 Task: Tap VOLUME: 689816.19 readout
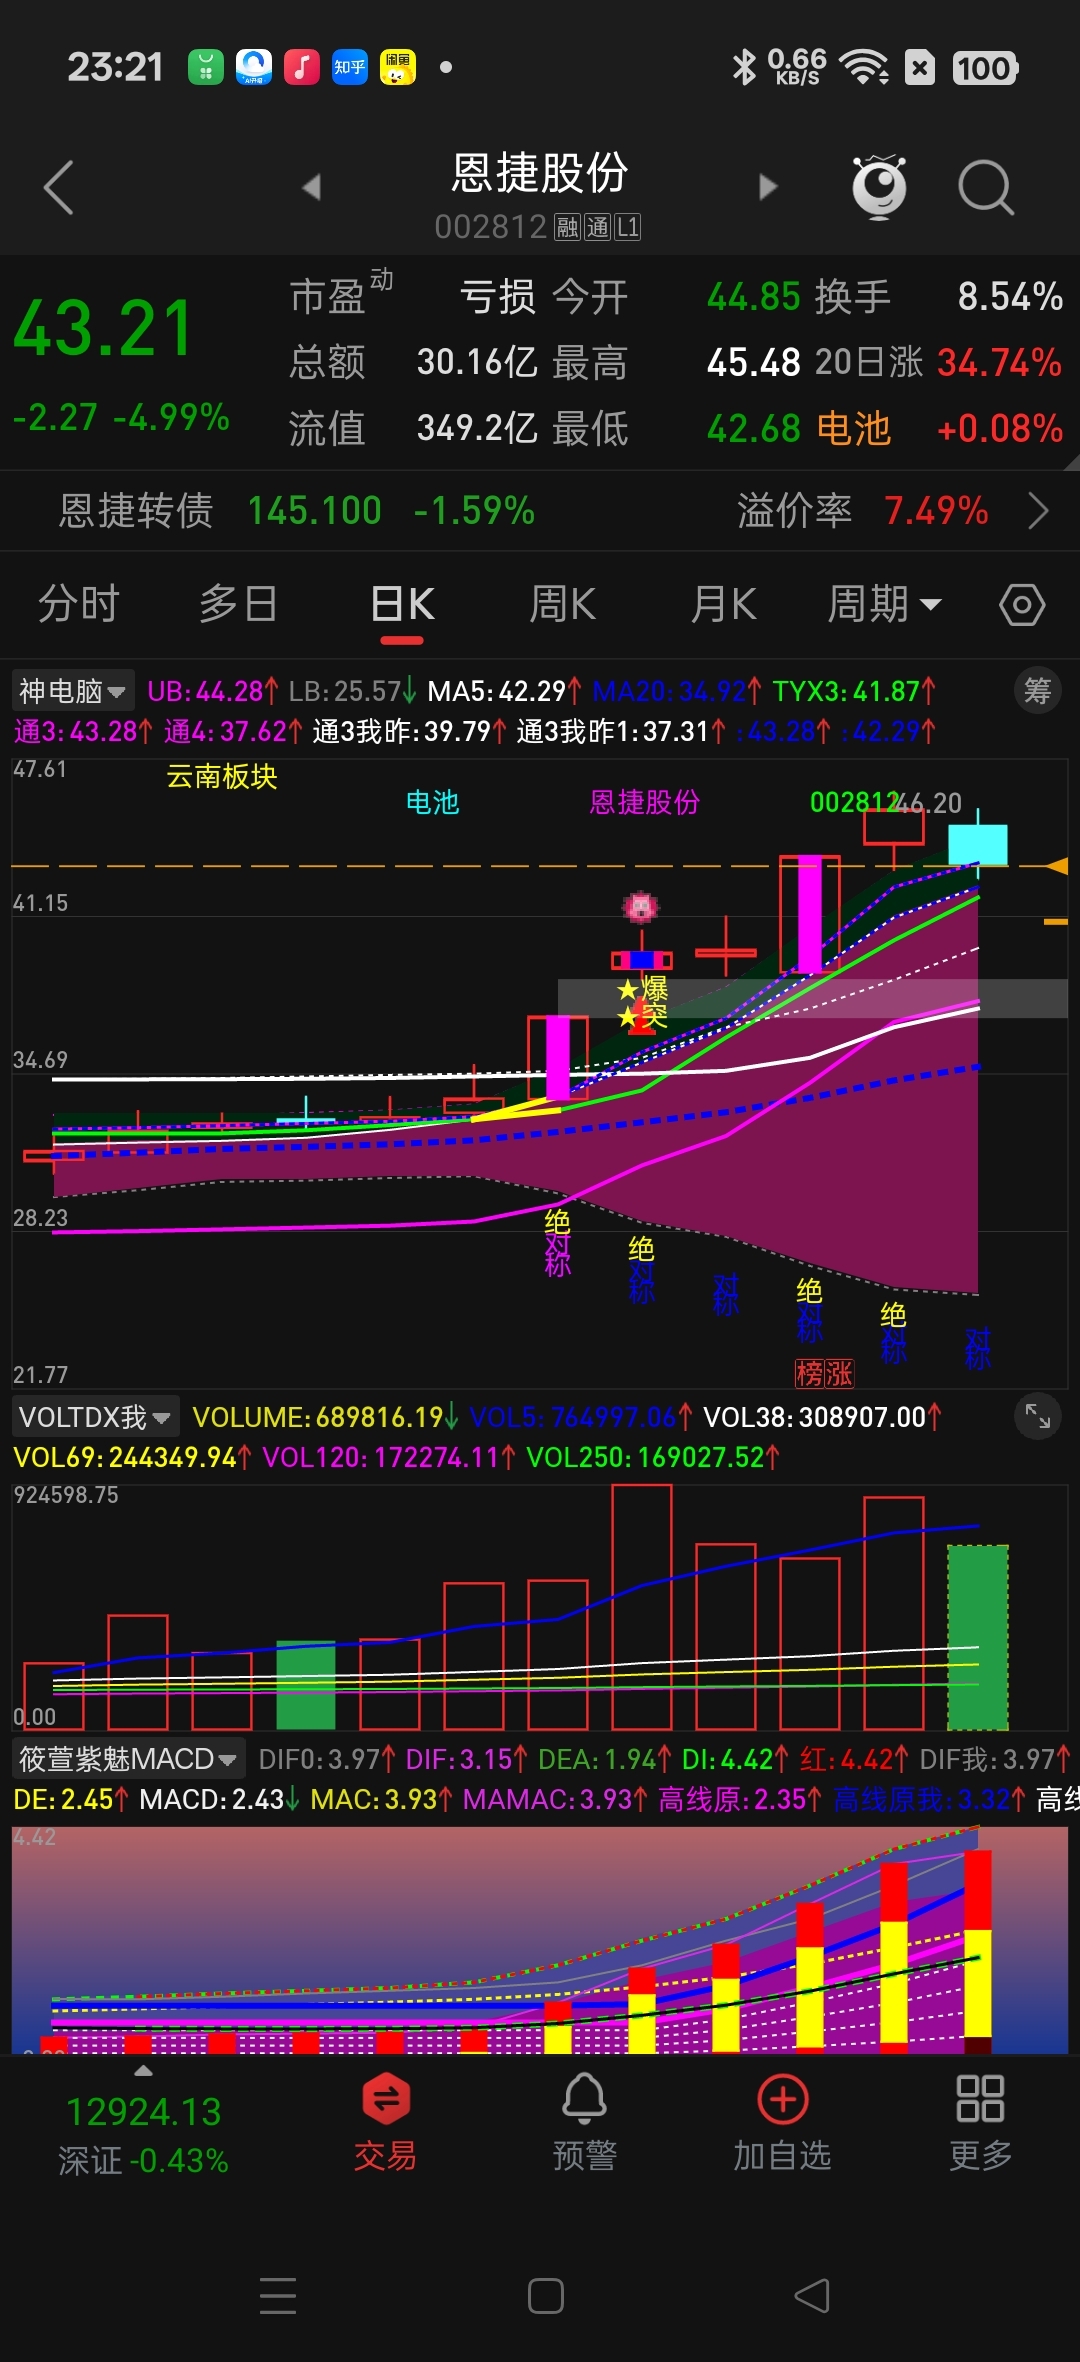[x=325, y=1417]
